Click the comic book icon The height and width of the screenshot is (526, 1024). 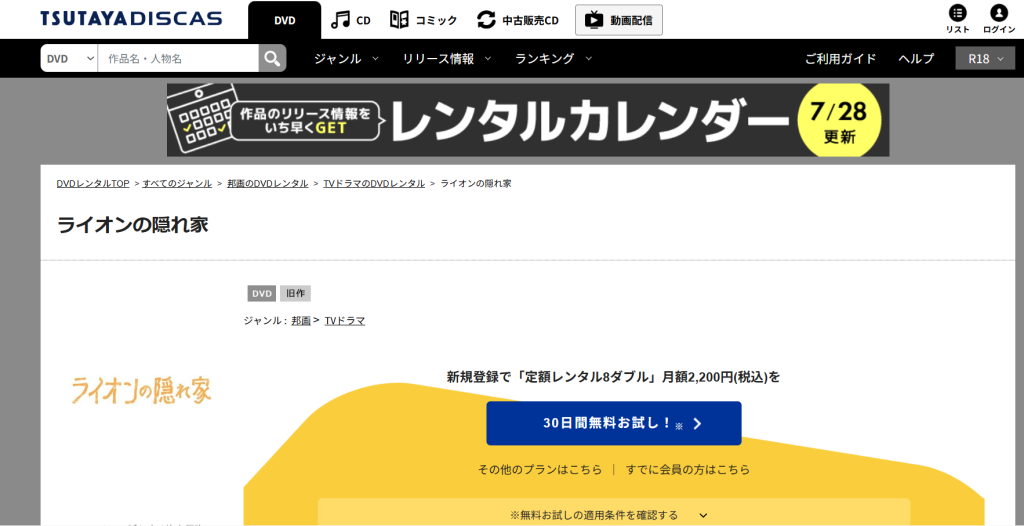399,20
